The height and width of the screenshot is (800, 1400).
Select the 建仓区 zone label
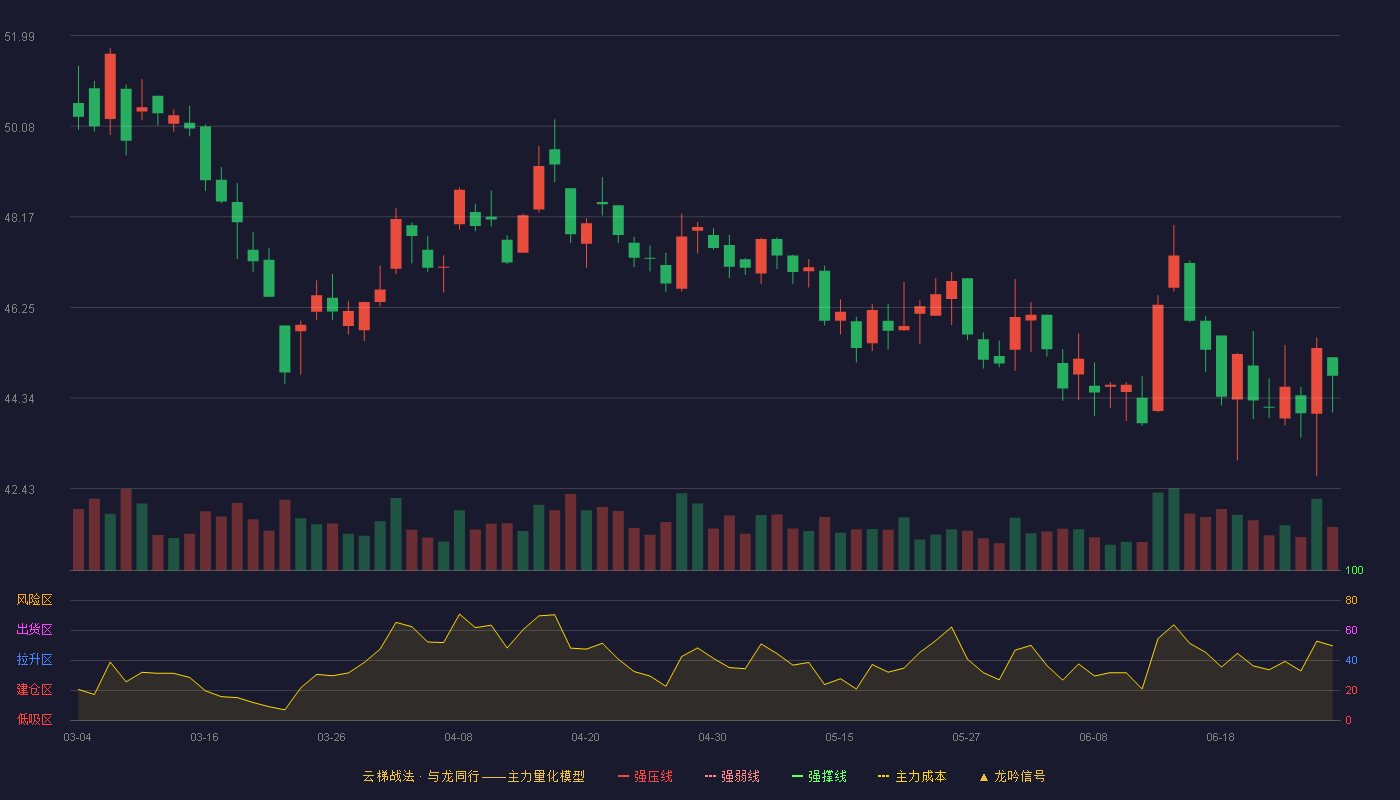point(35,690)
